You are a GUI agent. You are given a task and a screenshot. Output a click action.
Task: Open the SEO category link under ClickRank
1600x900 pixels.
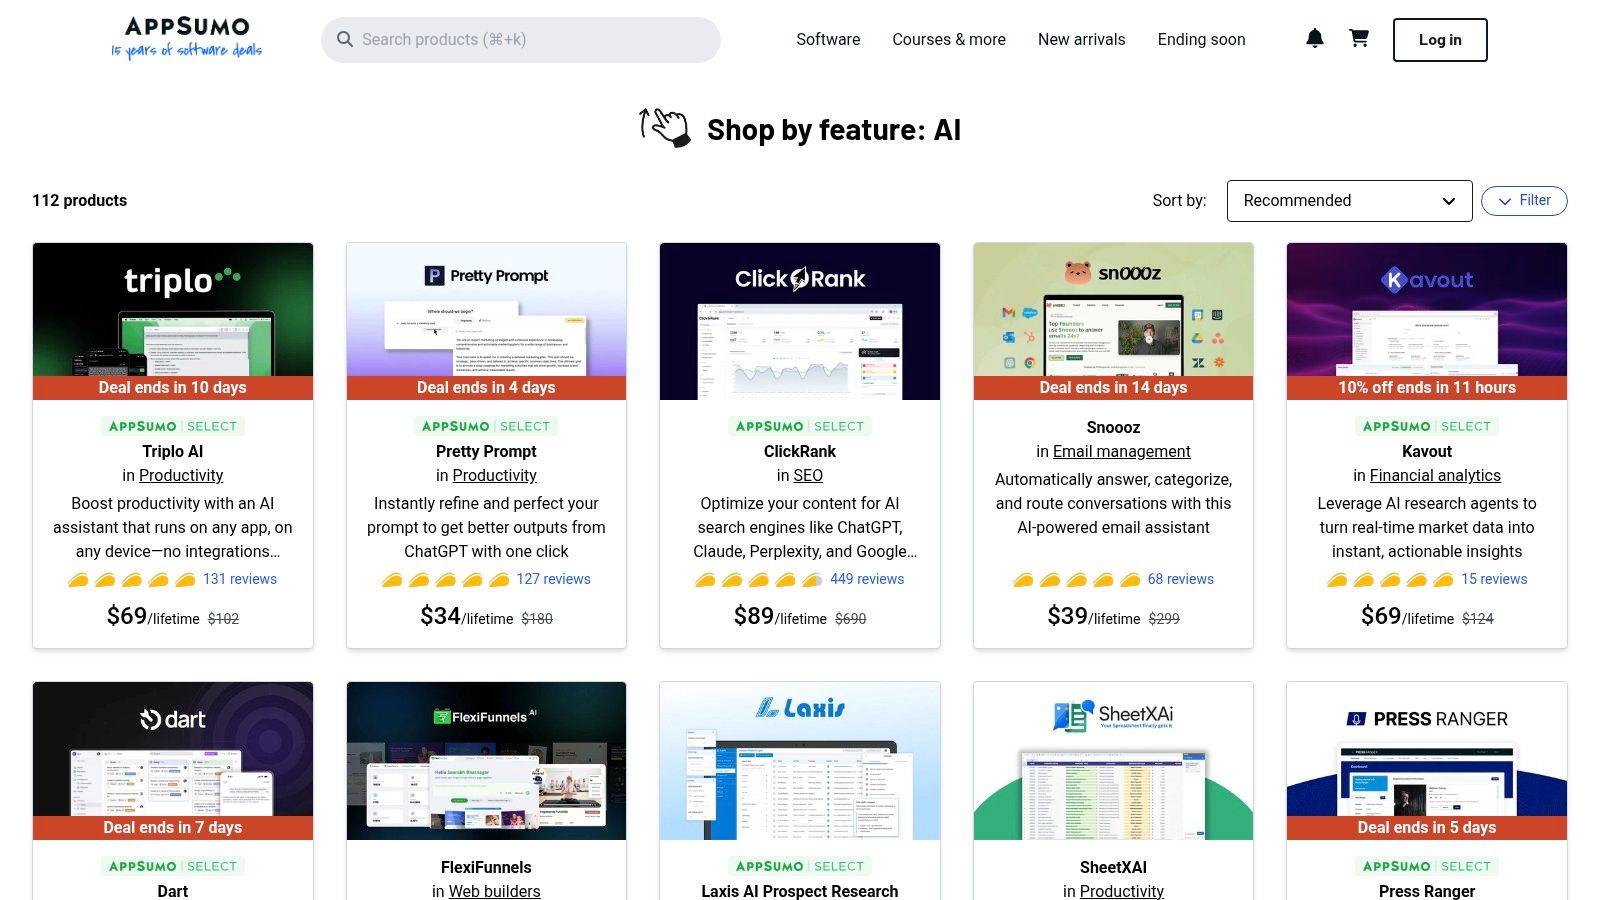click(x=808, y=475)
